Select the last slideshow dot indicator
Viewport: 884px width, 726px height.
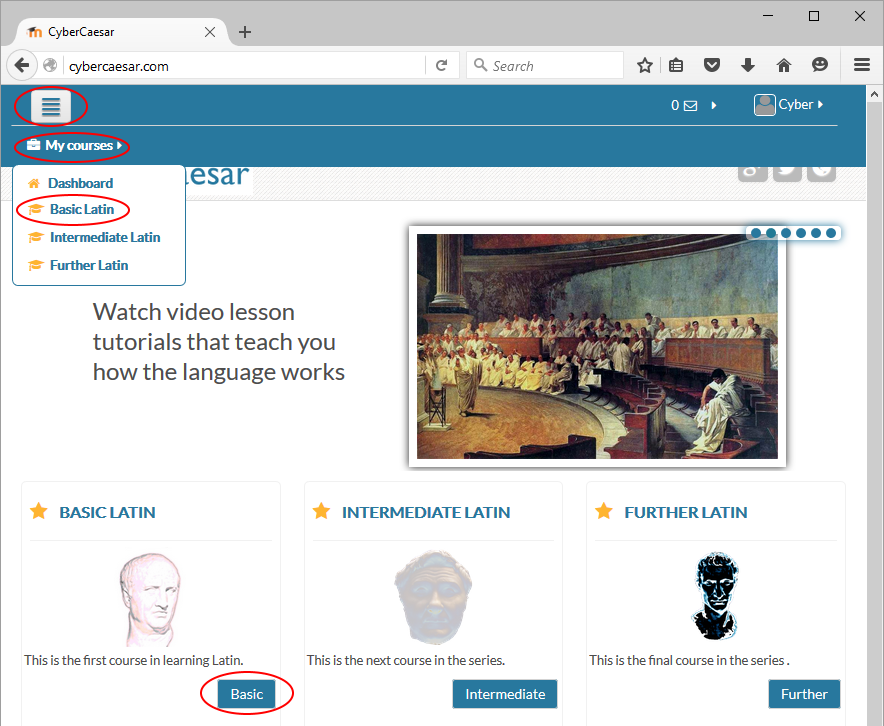click(x=830, y=233)
